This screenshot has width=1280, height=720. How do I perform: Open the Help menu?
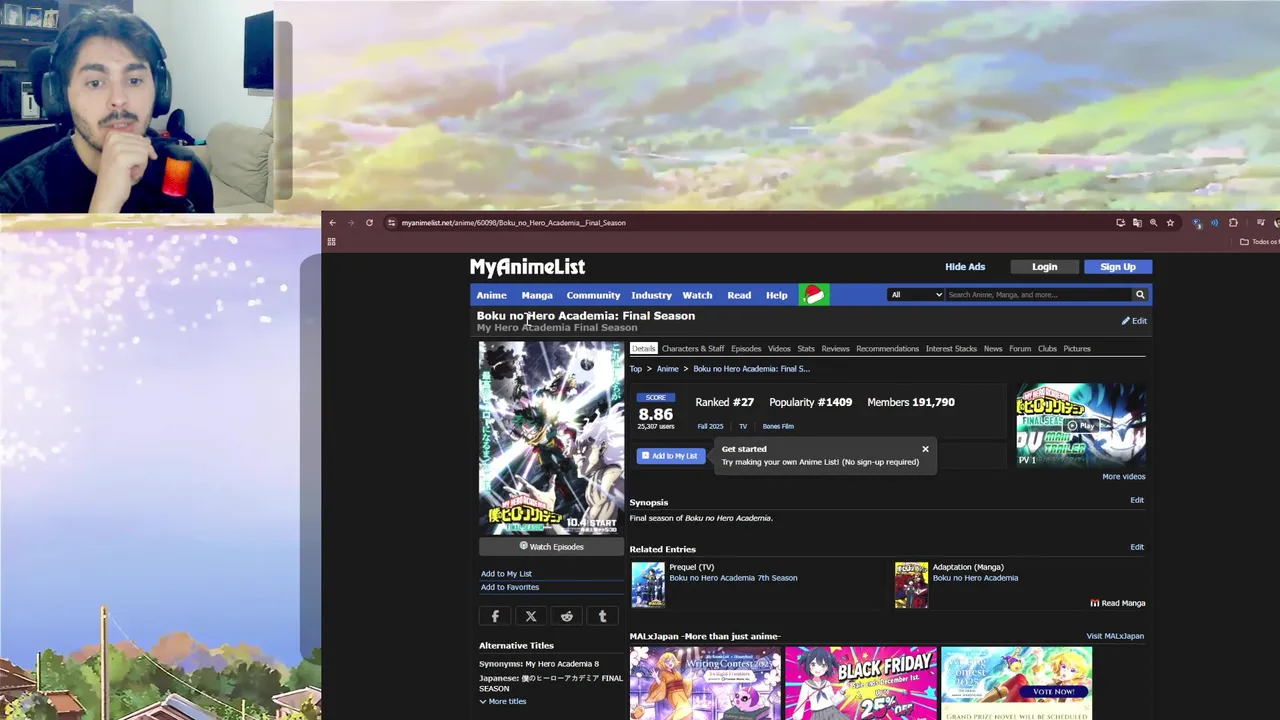point(777,295)
